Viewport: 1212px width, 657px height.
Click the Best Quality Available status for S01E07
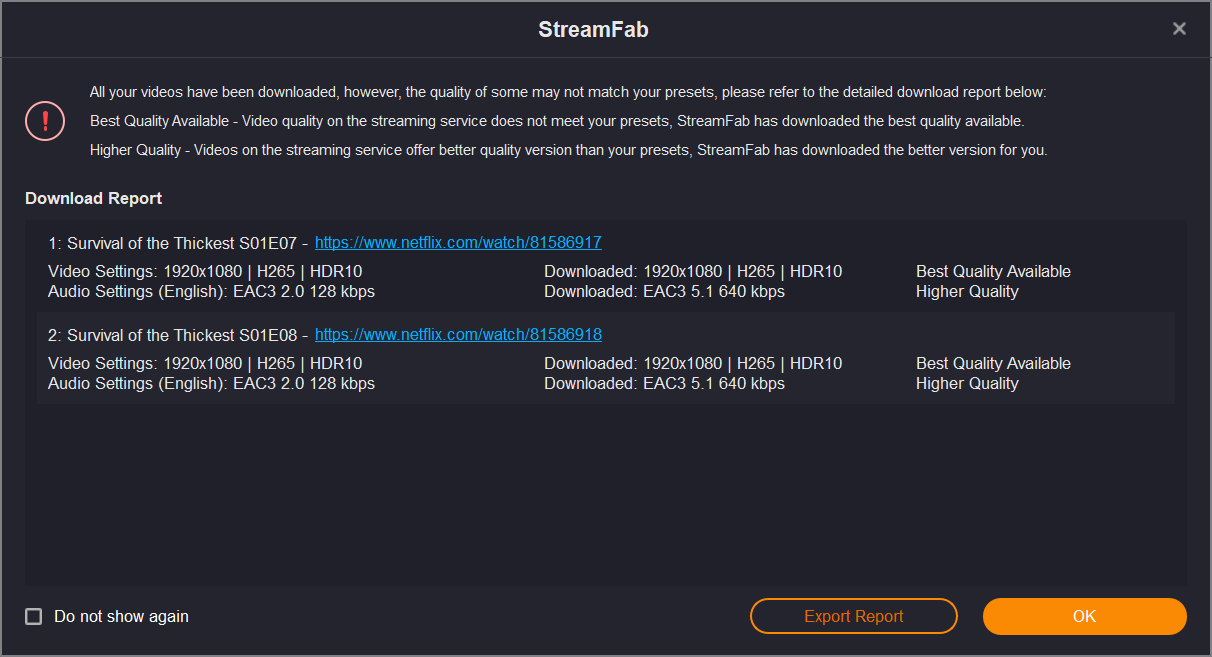pos(993,271)
